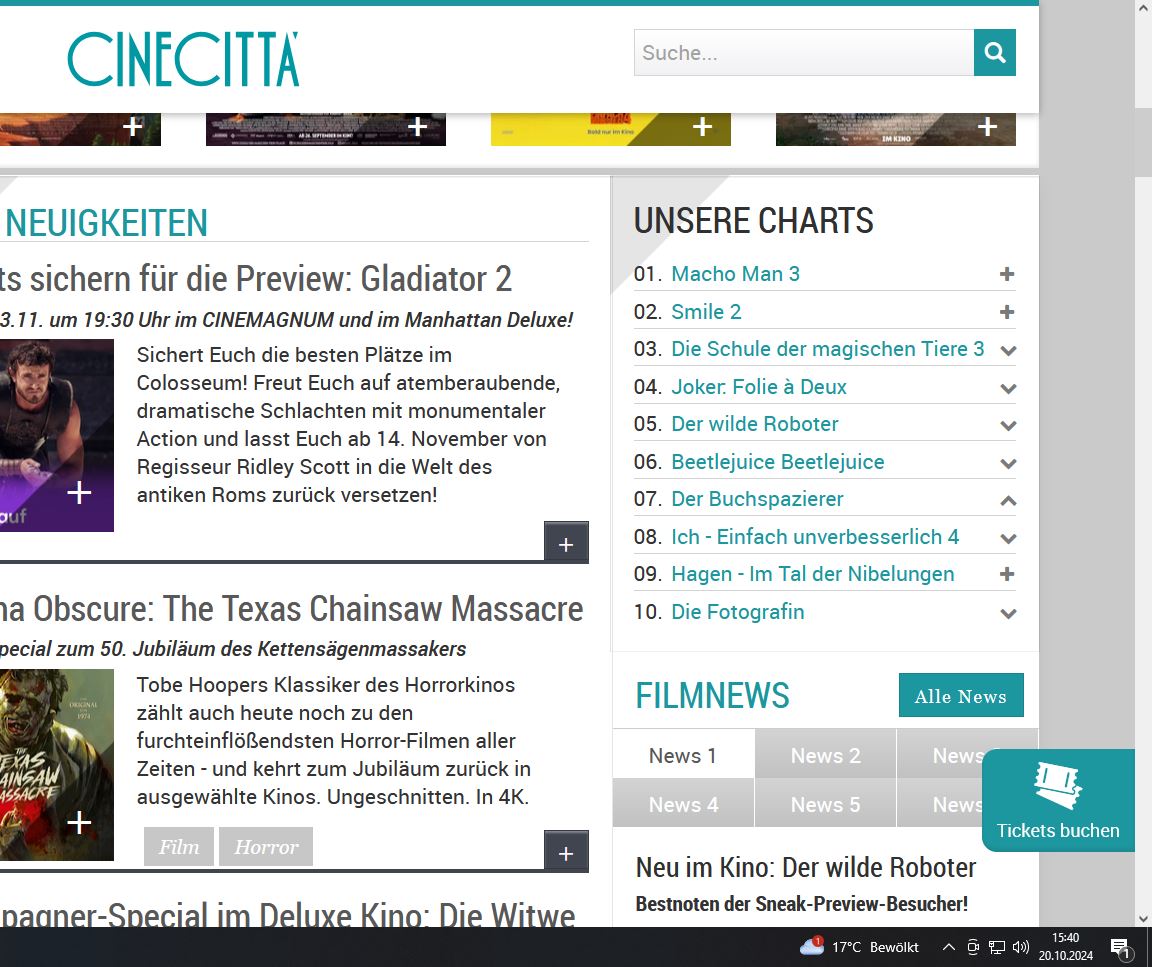Expand the chevron for Ich - Einfach unverbesserlich 4

pyautogui.click(x=1008, y=538)
